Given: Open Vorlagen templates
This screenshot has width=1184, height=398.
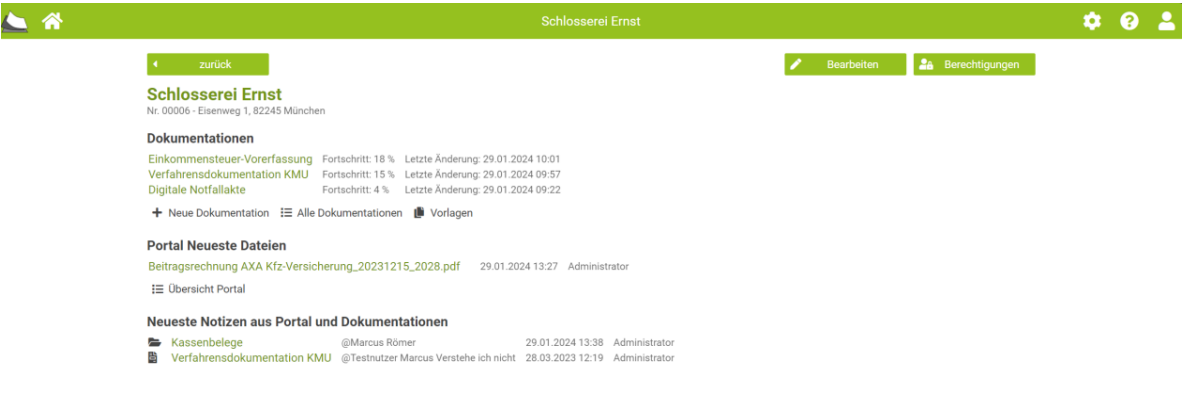Looking at the screenshot, I should (443, 213).
